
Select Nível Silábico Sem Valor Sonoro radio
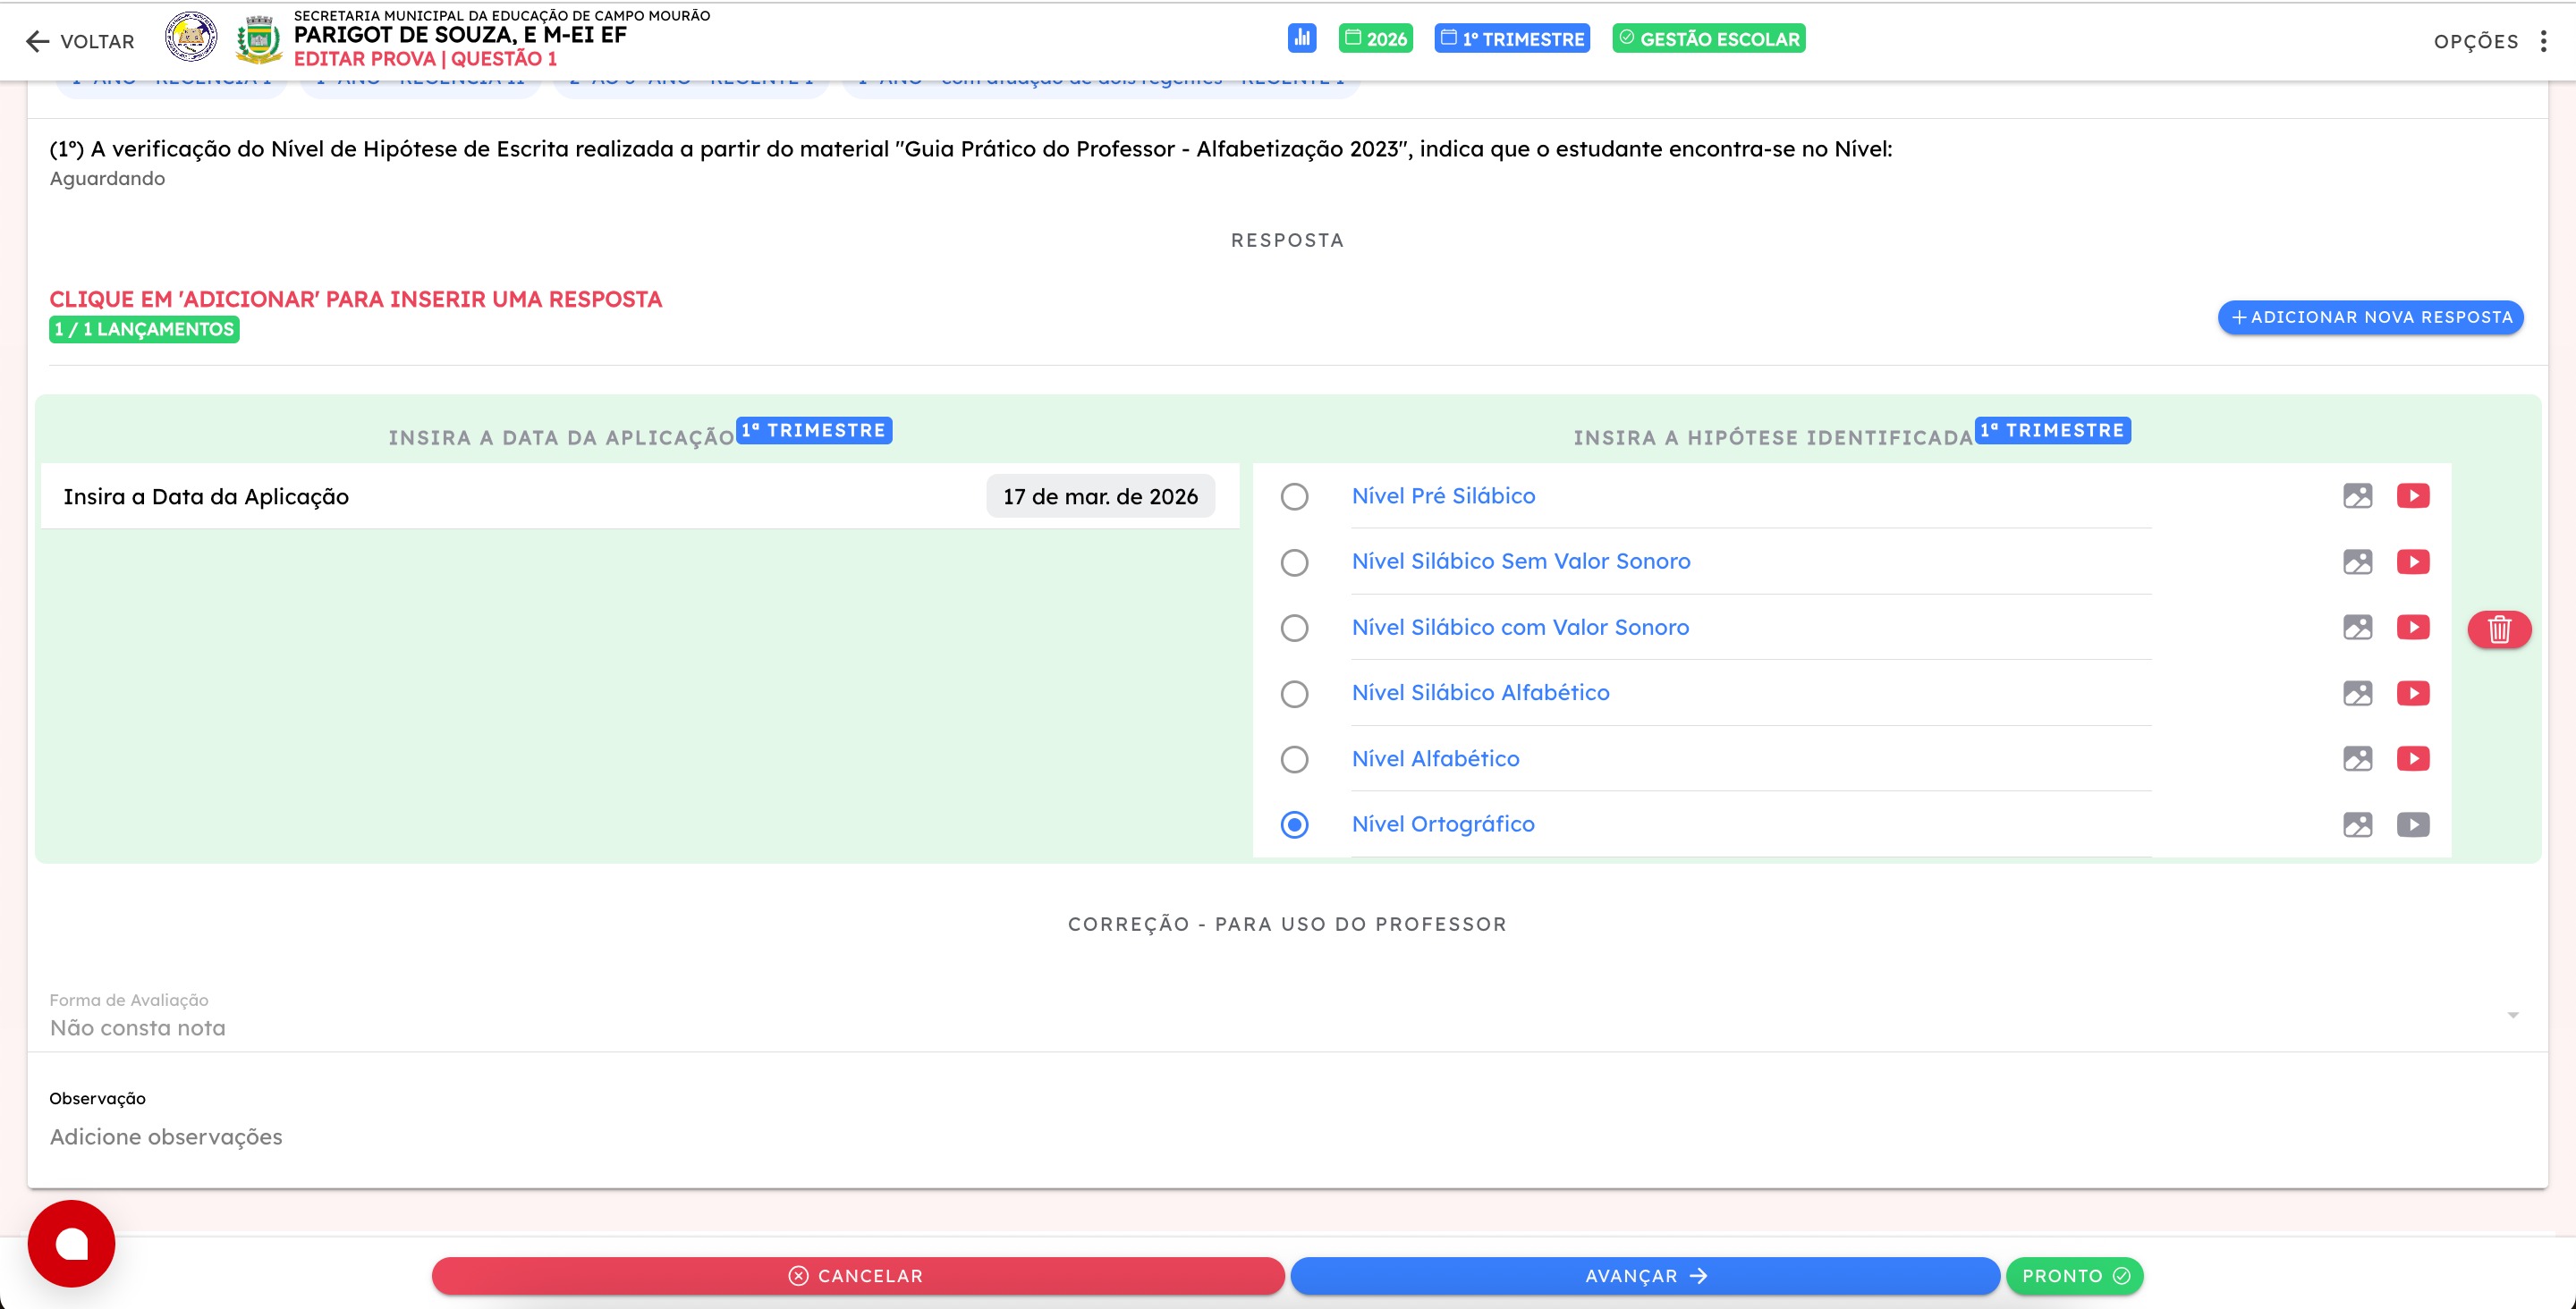pyautogui.click(x=1294, y=562)
